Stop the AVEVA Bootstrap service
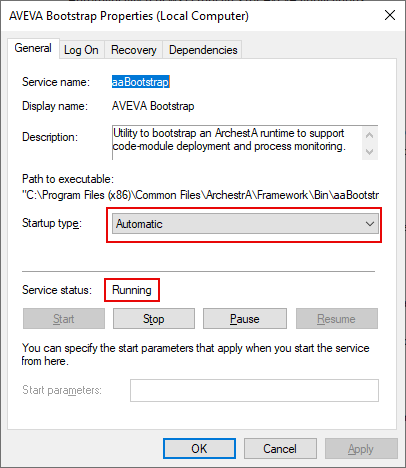This screenshot has width=406, height=468. point(154,319)
